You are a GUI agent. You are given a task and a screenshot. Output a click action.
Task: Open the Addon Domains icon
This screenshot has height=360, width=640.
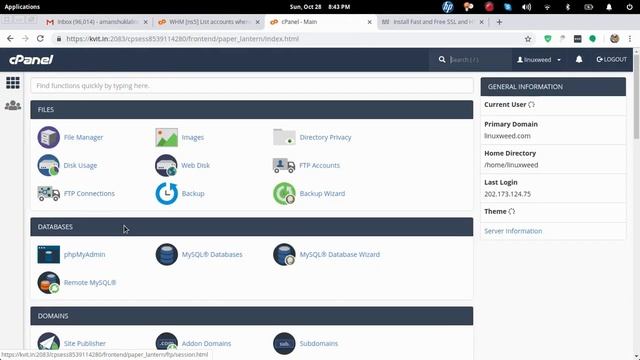click(x=166, y=343)
